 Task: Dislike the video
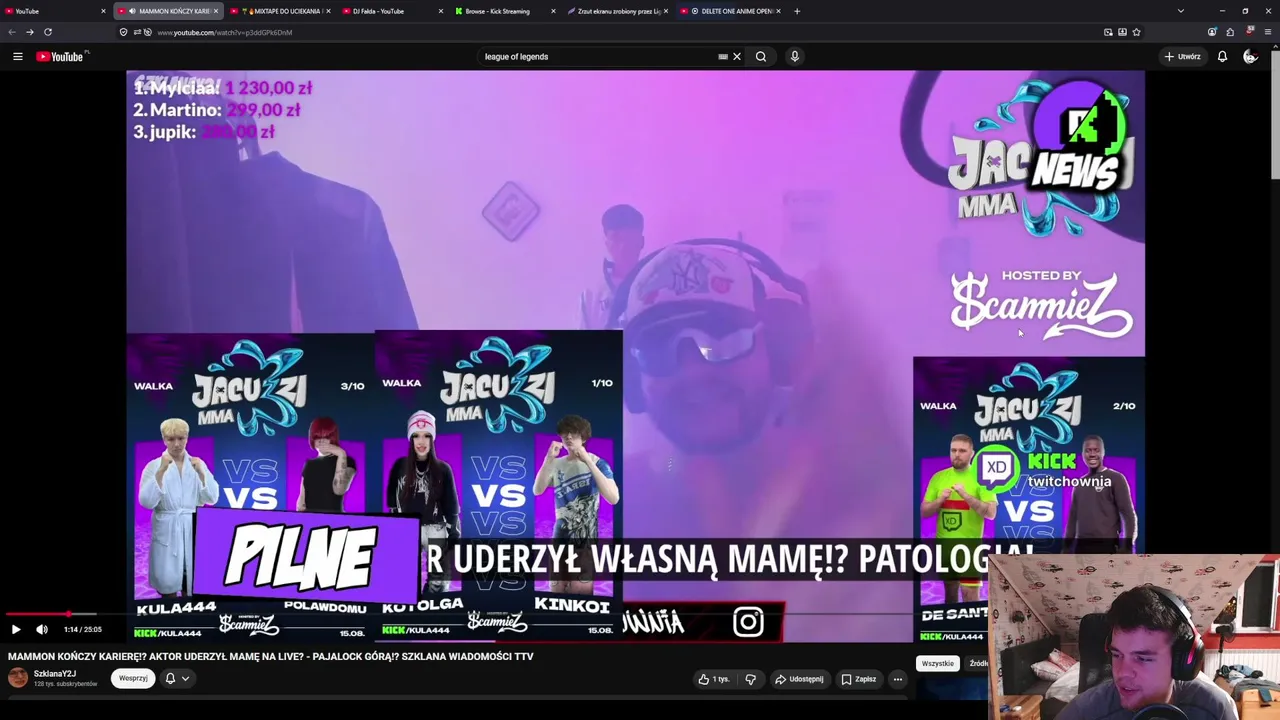point(751,679)
